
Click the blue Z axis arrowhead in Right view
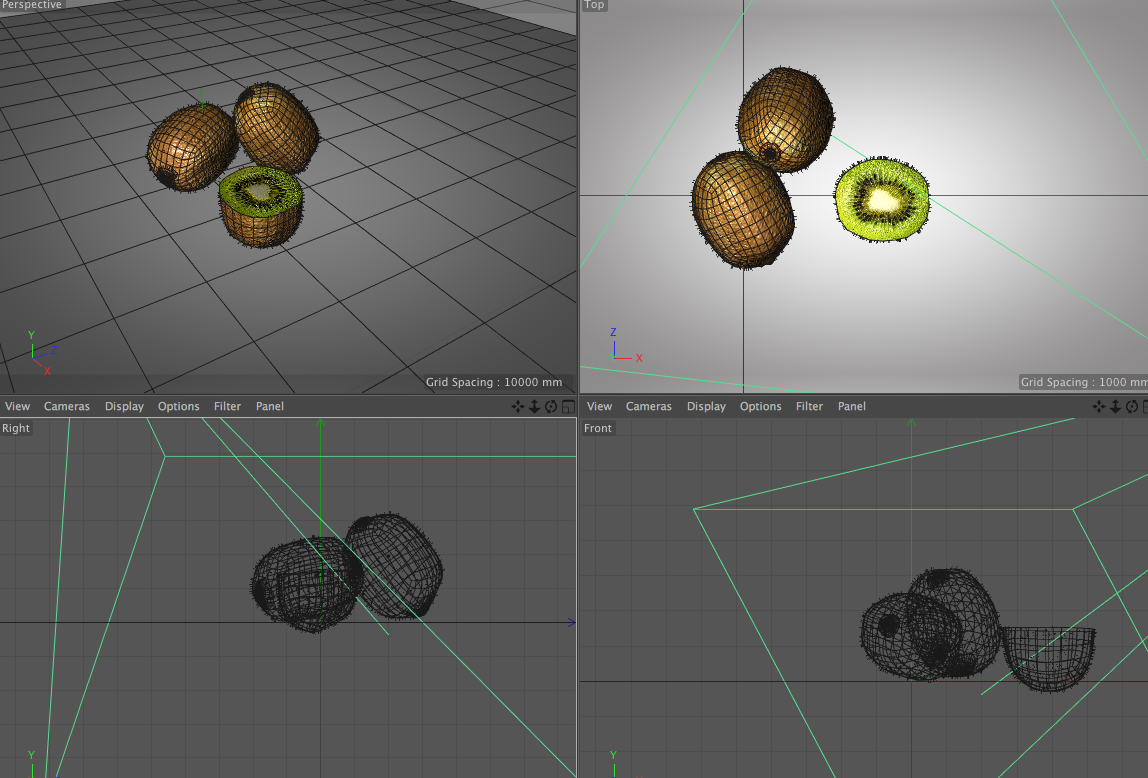tap(572, 623)
